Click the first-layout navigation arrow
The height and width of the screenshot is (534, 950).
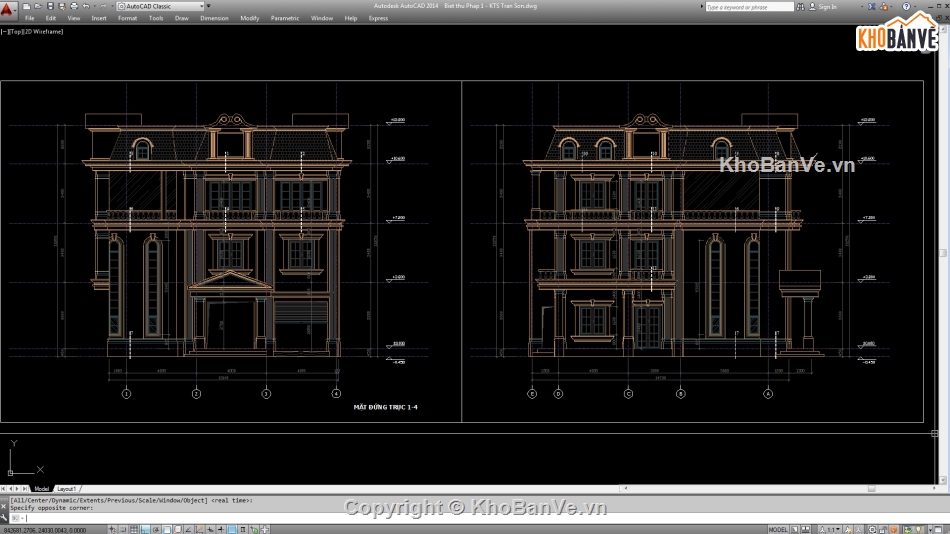click(4, 489)
